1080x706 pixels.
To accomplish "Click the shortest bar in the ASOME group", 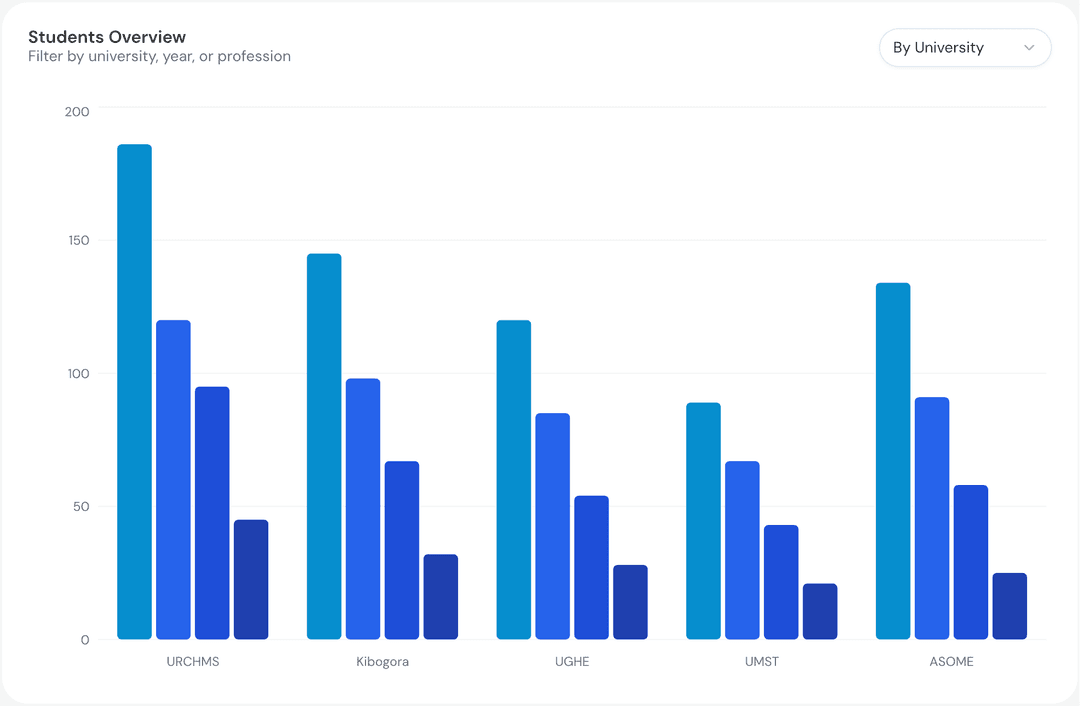I will pos(1010,606).
